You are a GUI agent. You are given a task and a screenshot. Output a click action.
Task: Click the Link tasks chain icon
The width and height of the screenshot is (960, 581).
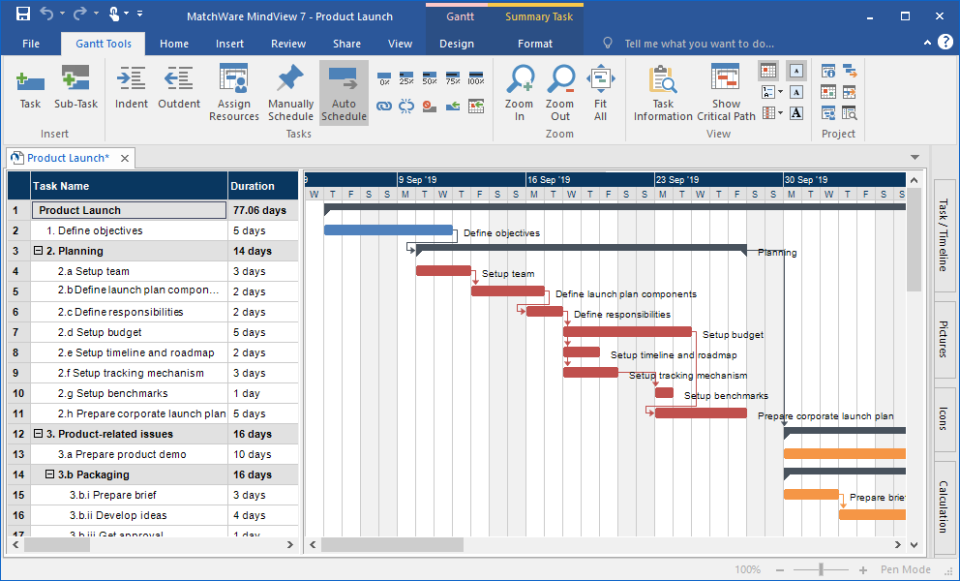pos(384,104)
